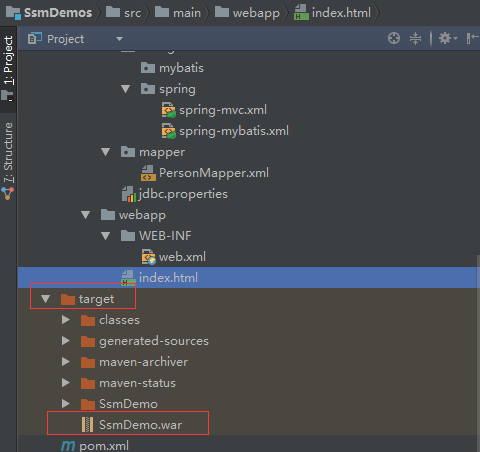Click the spring-mybatis.xml file icon
The width and height of the screenshot is (480, 452).
[169, 131]
